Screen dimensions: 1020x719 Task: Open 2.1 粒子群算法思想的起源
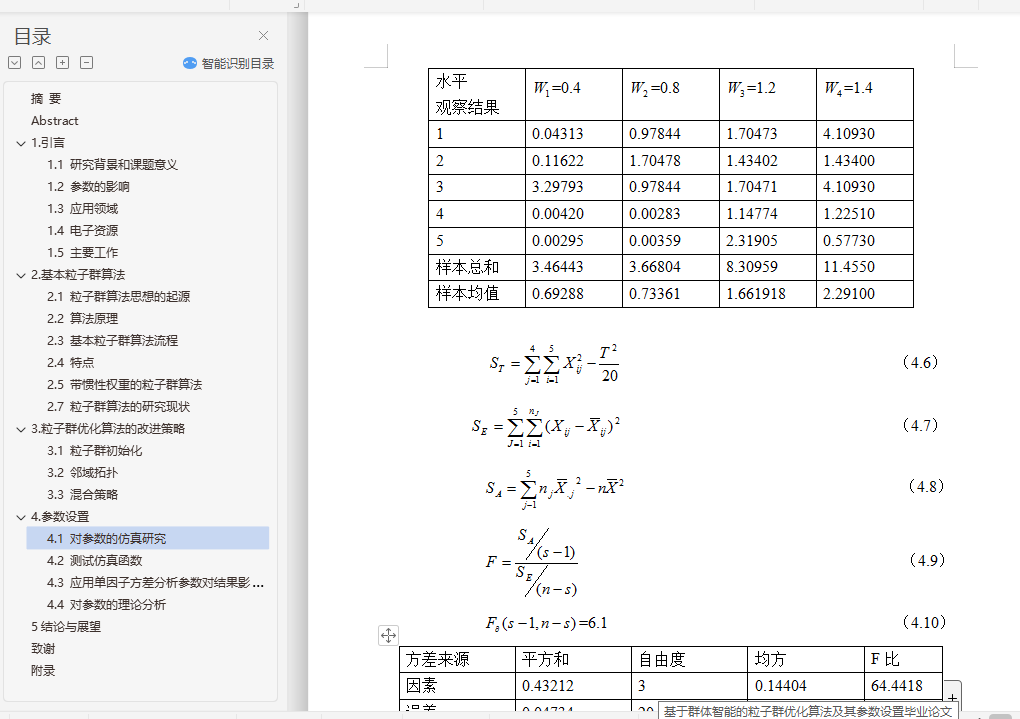[x=118, y=297]
